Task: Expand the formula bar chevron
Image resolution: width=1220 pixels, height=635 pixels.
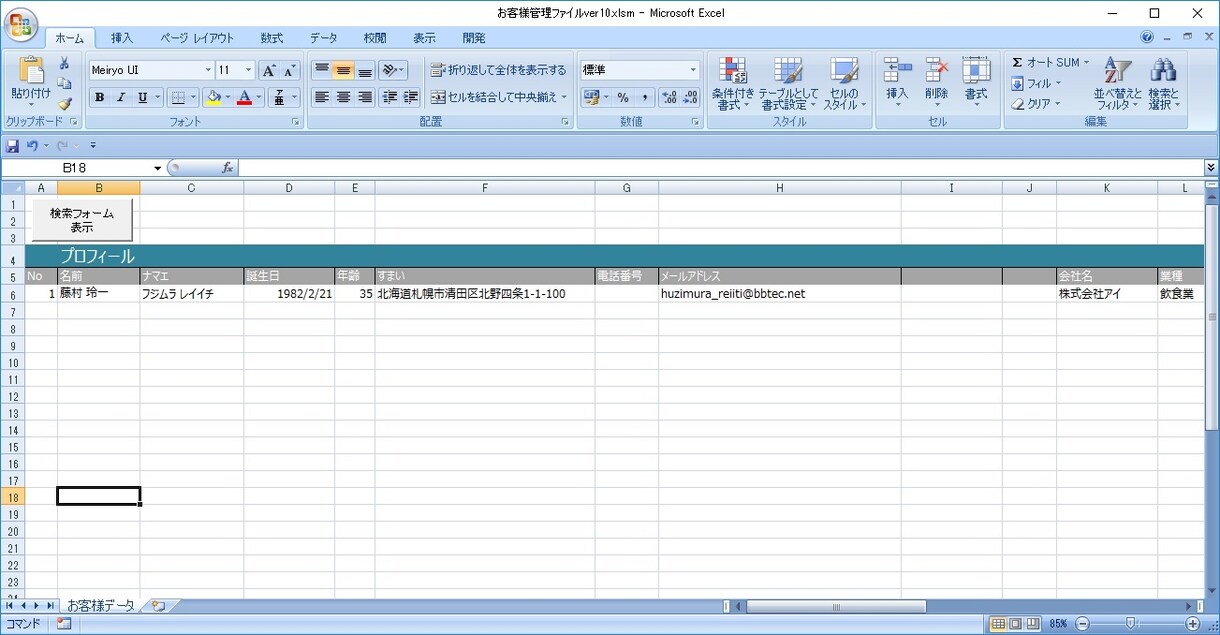Action: tap(1211, 168)
